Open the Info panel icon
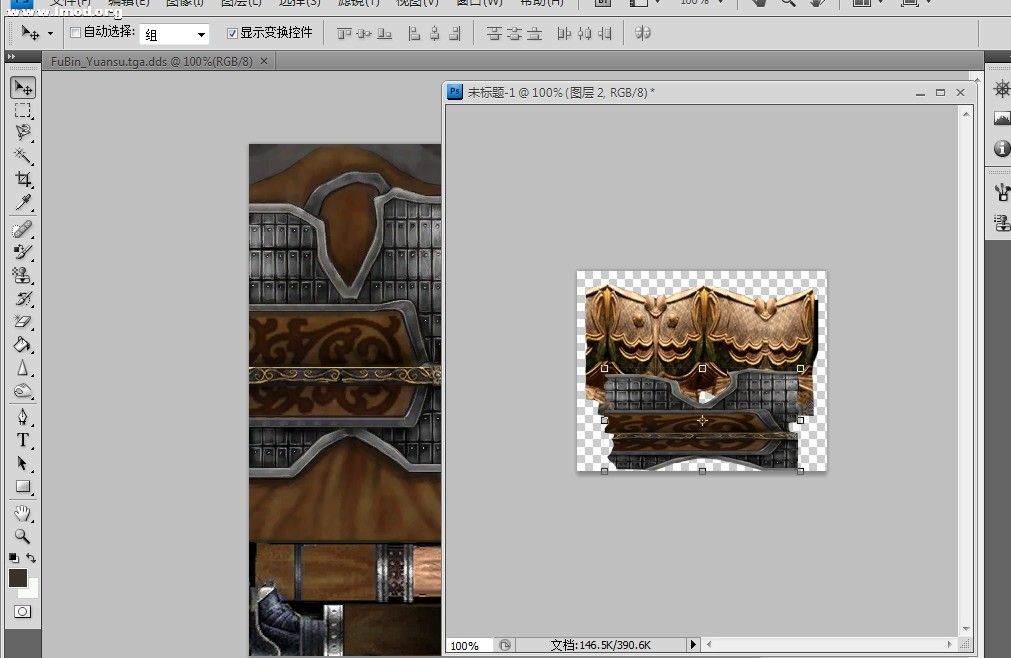 point(1001,148)
